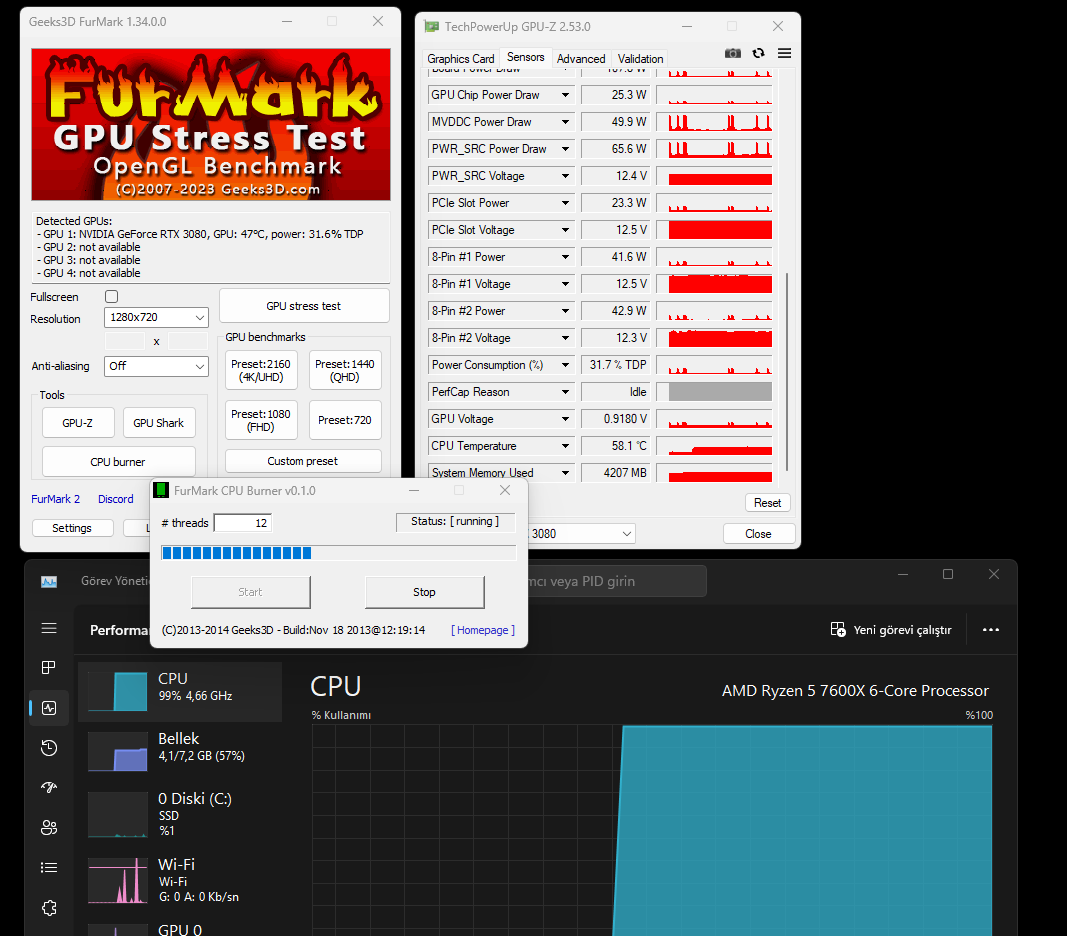Open the FurMark 2 link
Image resolution: width=1067 pixels, height=936 pixels.
(56, 499)
